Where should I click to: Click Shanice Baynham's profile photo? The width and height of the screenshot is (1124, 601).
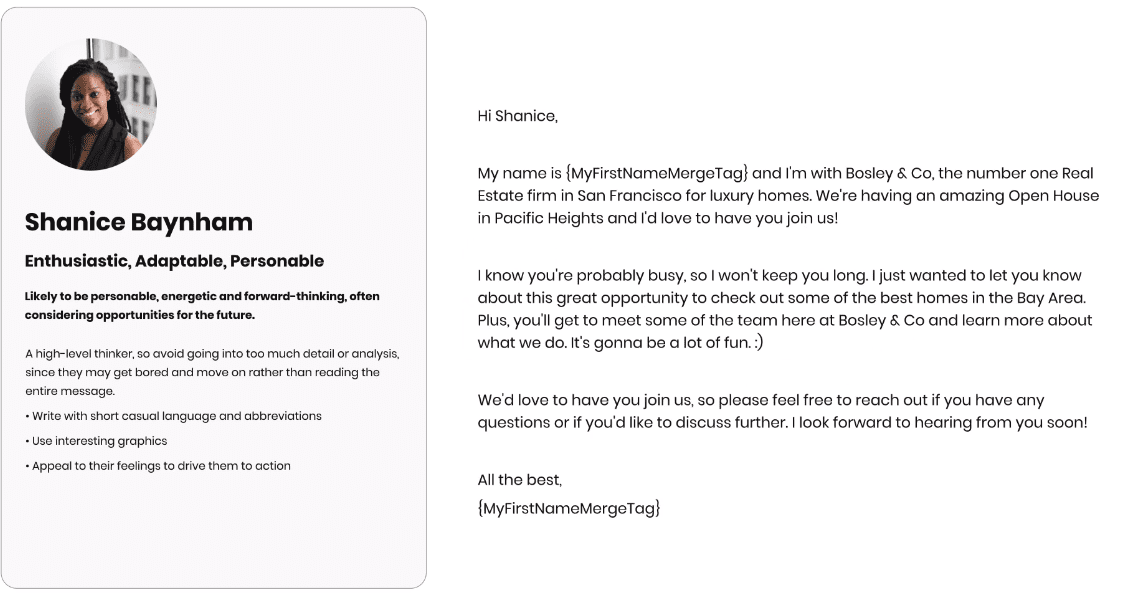[91, 104]
